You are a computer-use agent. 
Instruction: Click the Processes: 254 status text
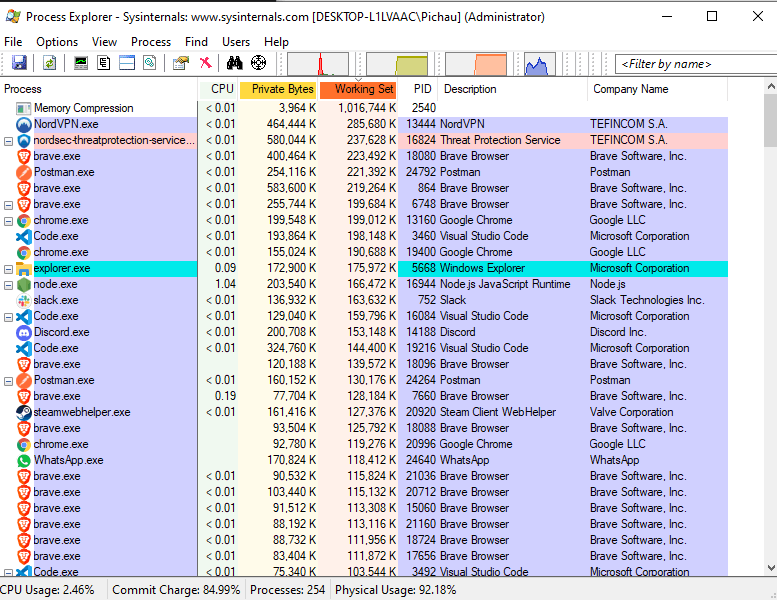pyautogui.click(x=287, y=590)
